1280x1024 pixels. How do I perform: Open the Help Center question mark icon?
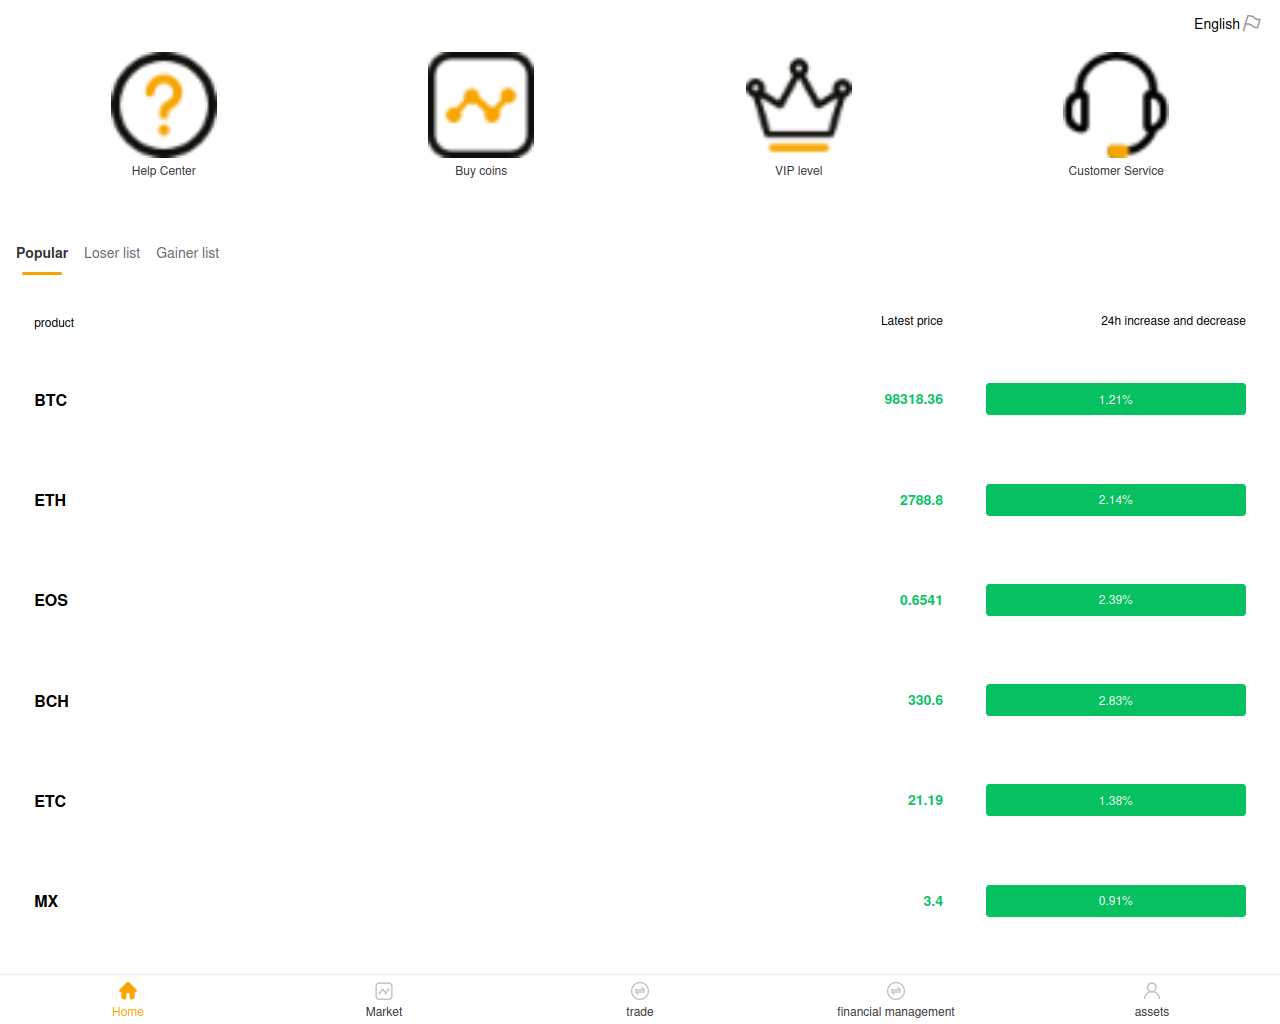(x=164, y=105)
